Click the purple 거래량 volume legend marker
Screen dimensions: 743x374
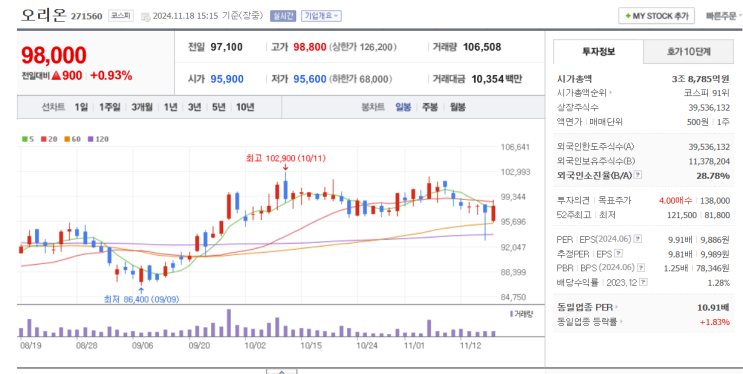point(511,313)
